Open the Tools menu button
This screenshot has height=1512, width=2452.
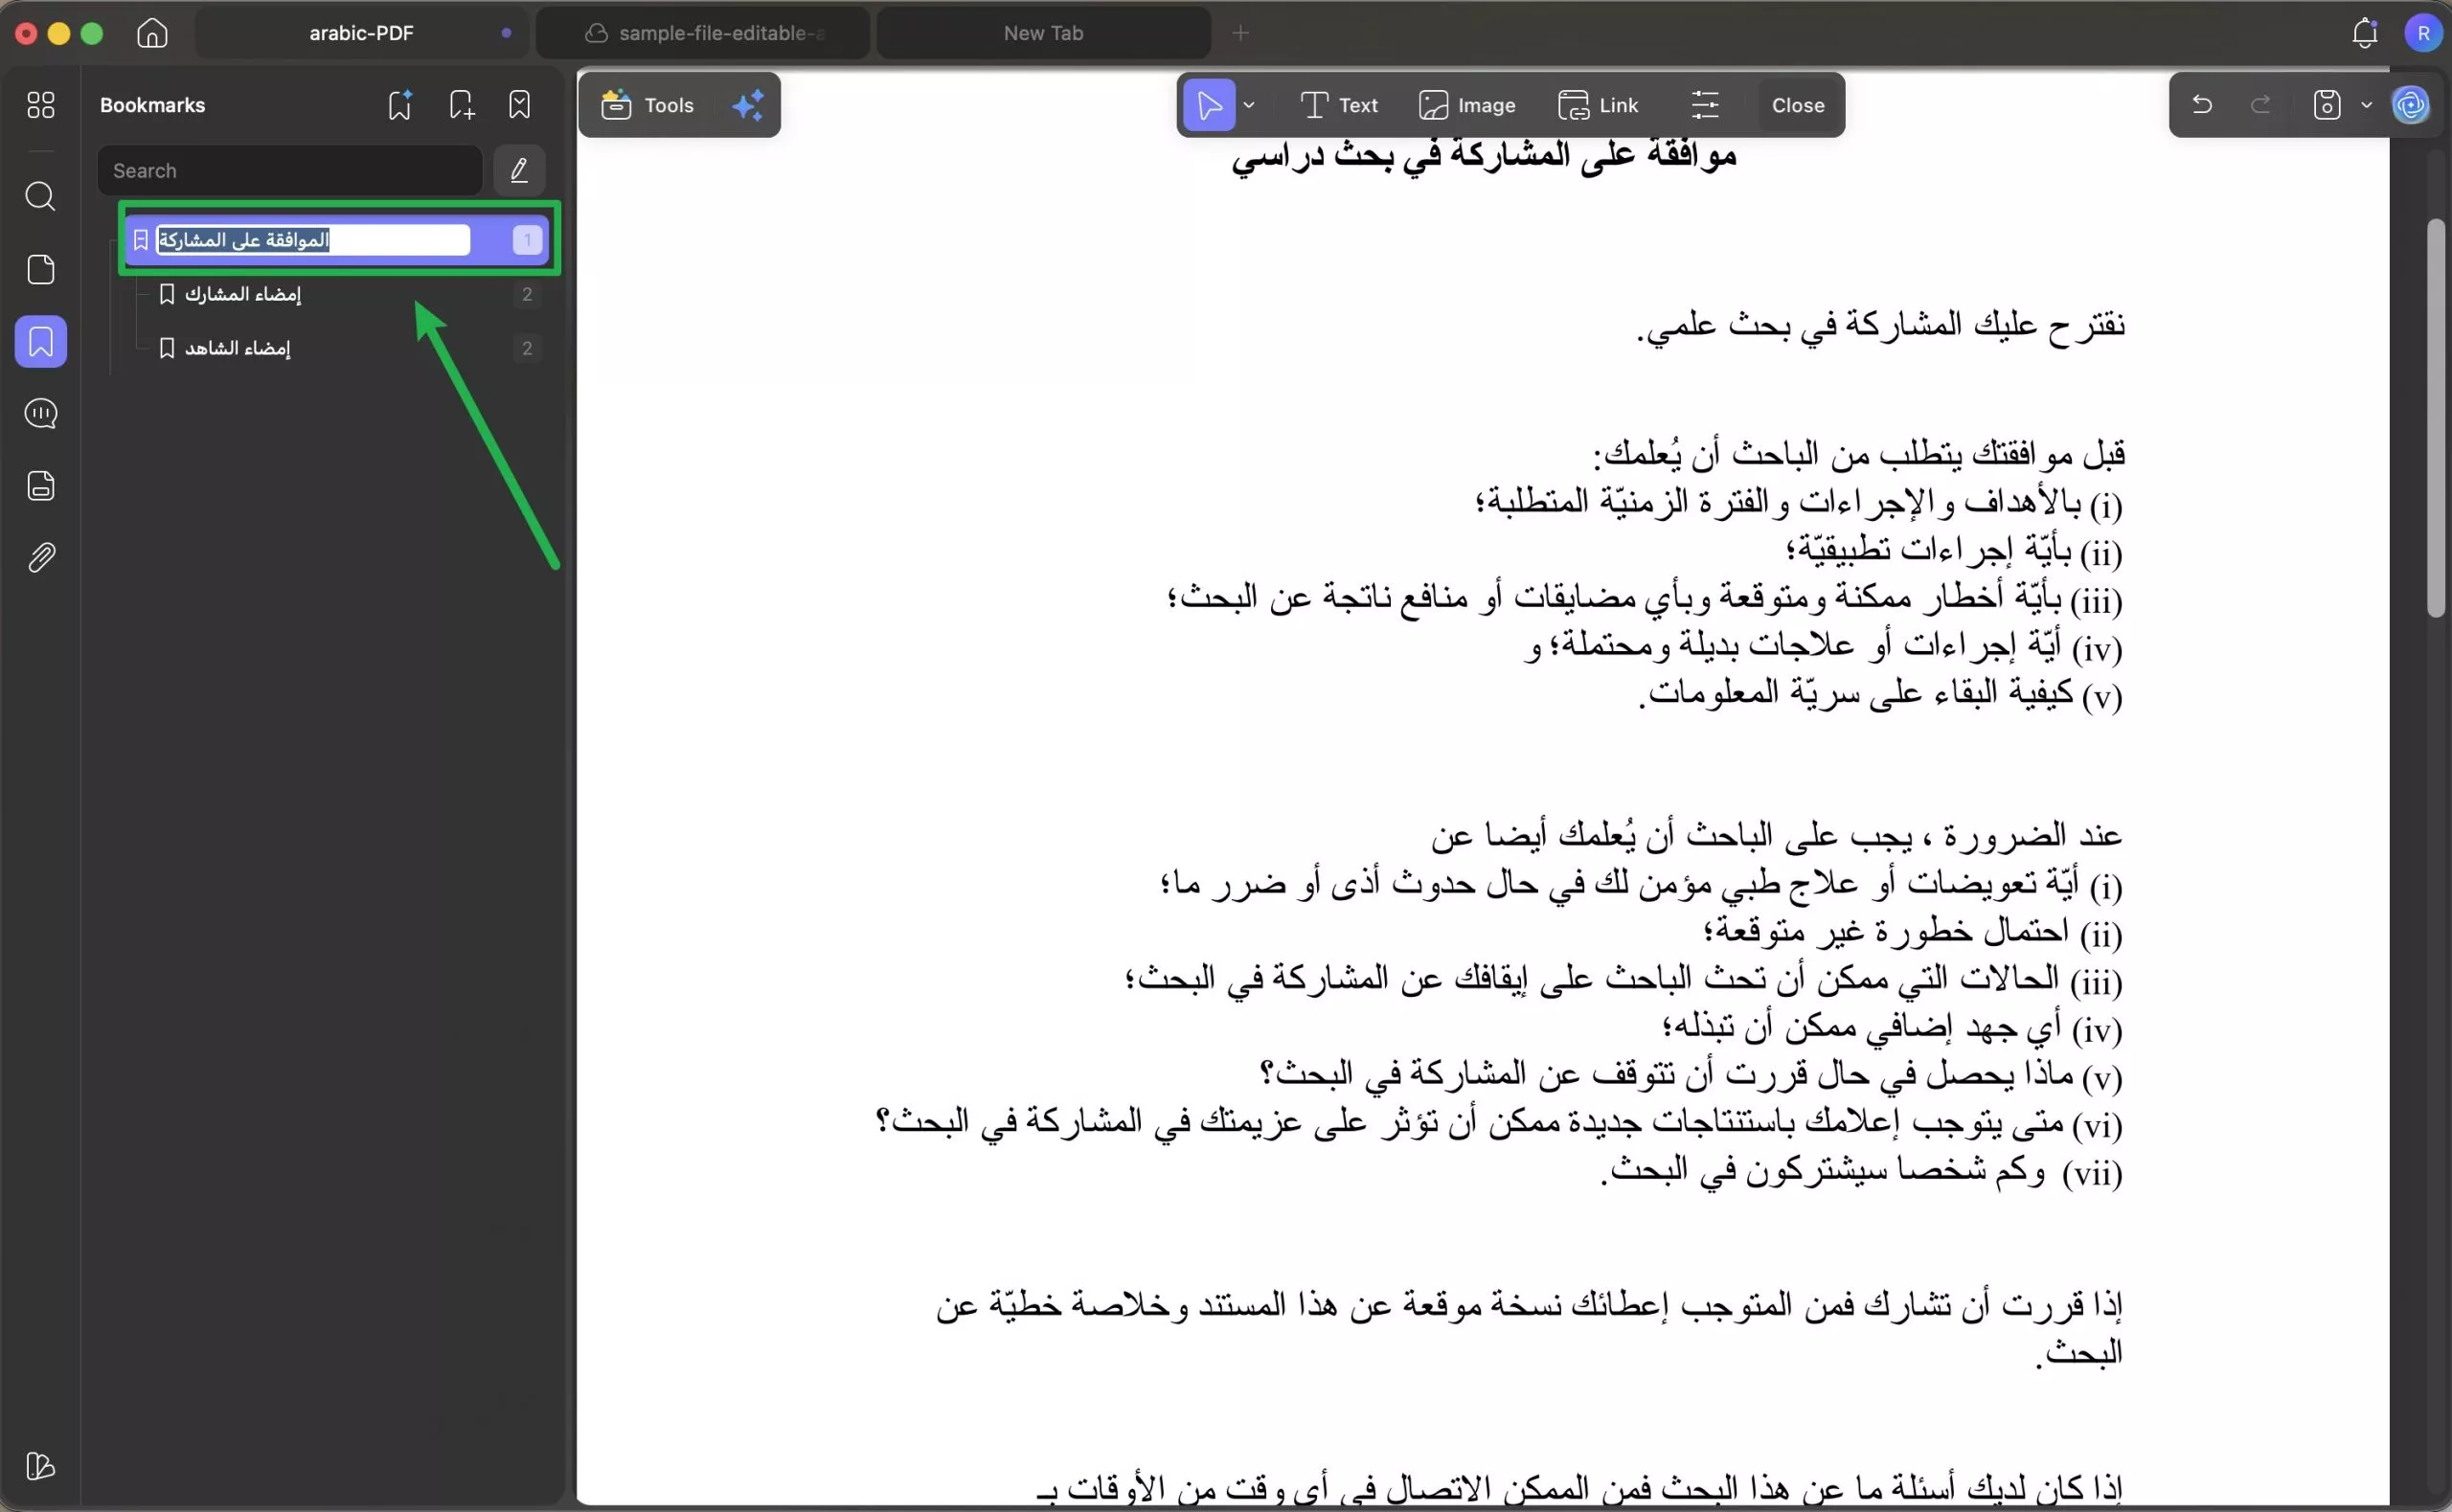[647, 104]
